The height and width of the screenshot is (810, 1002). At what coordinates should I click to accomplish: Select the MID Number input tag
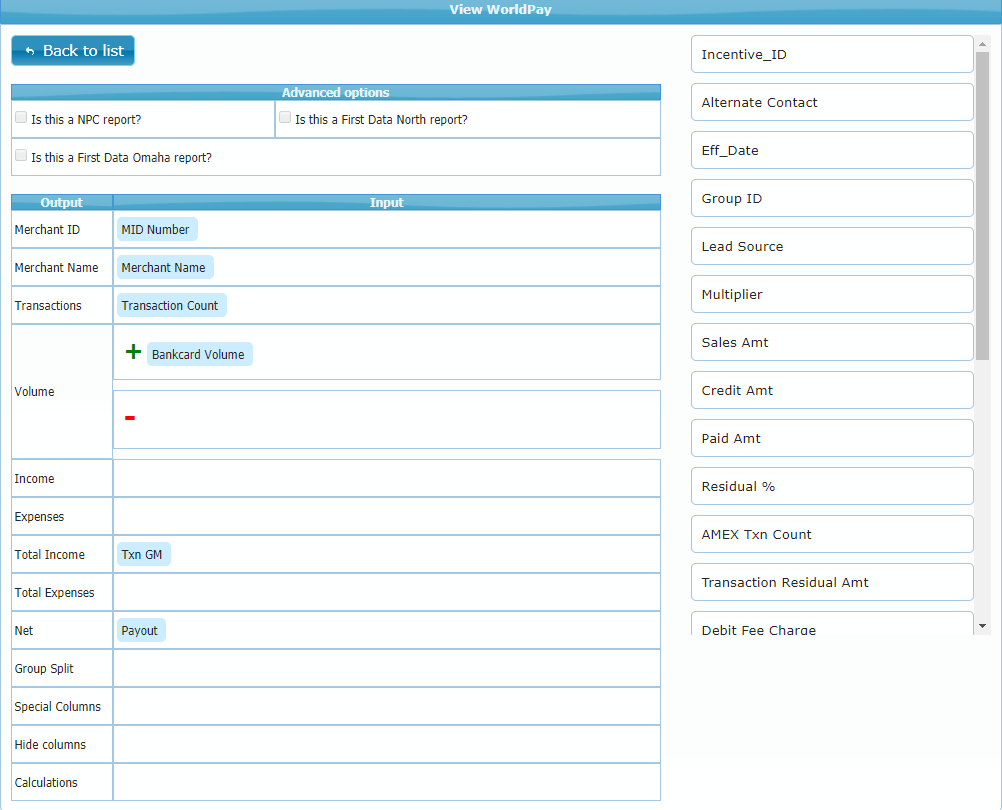(x=156, y=230)
